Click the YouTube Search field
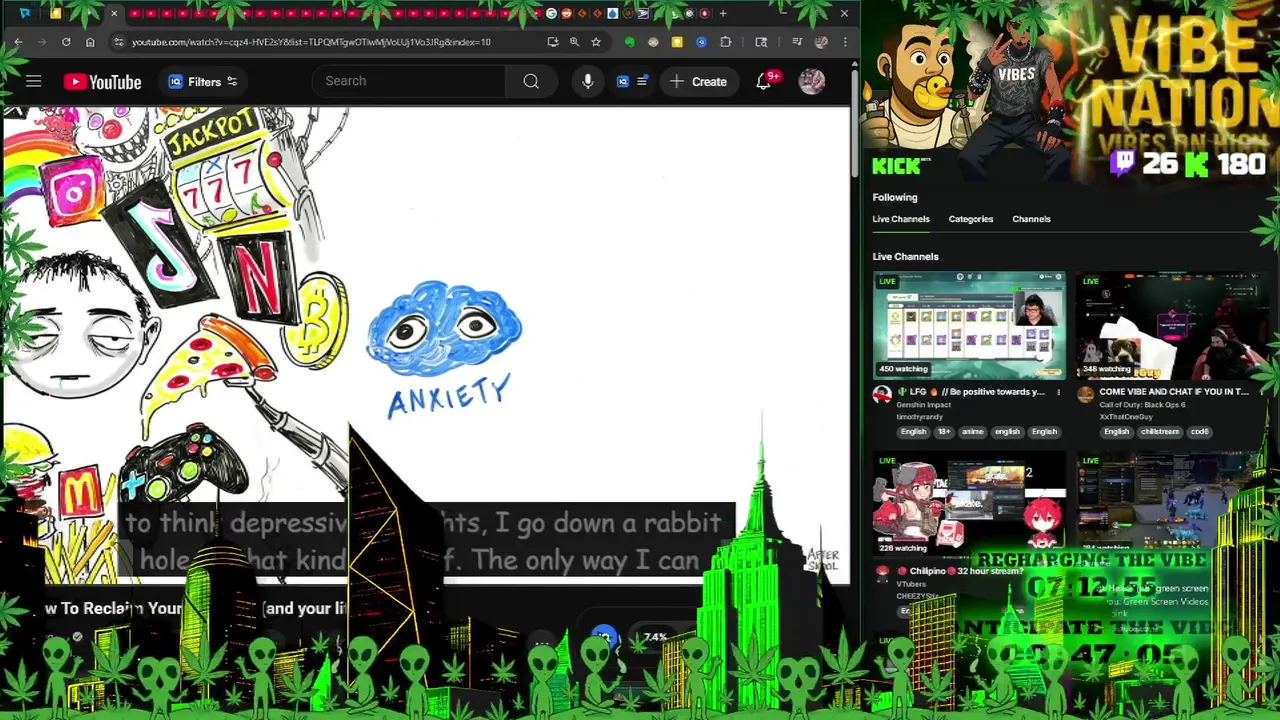The image size is (1280, 720). coord(408,81)
